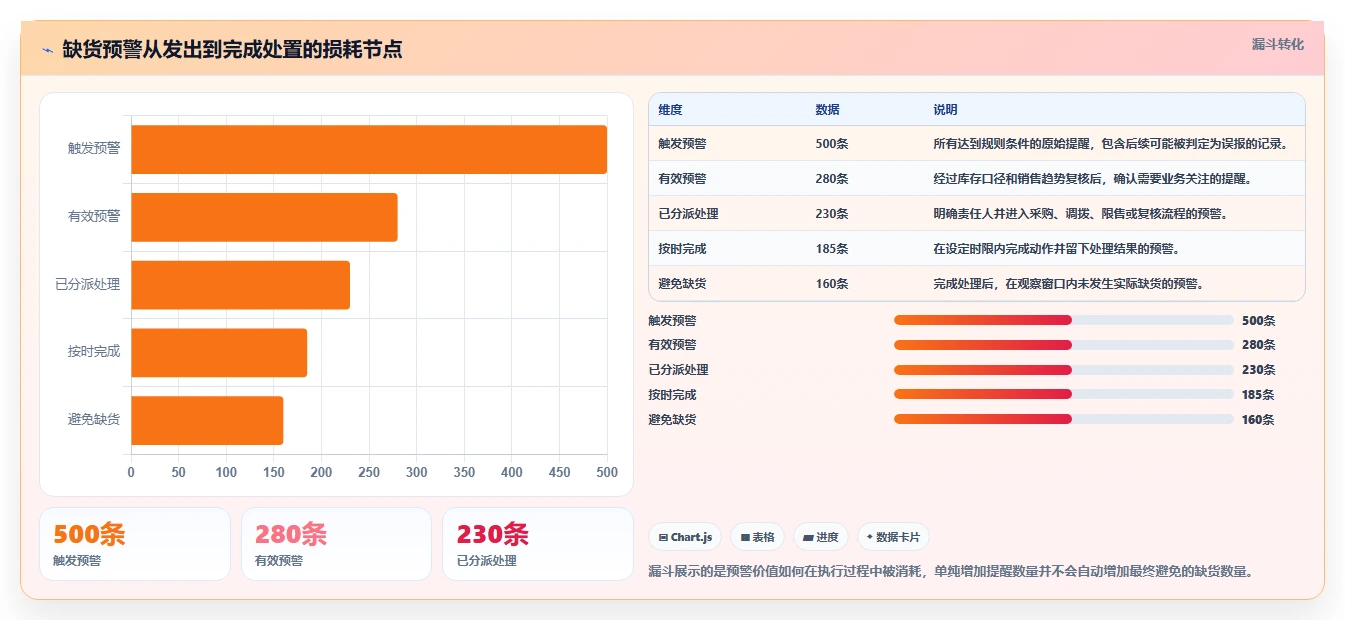
Task: Click the 漏斗转化 label in header
Action: 1277,44
